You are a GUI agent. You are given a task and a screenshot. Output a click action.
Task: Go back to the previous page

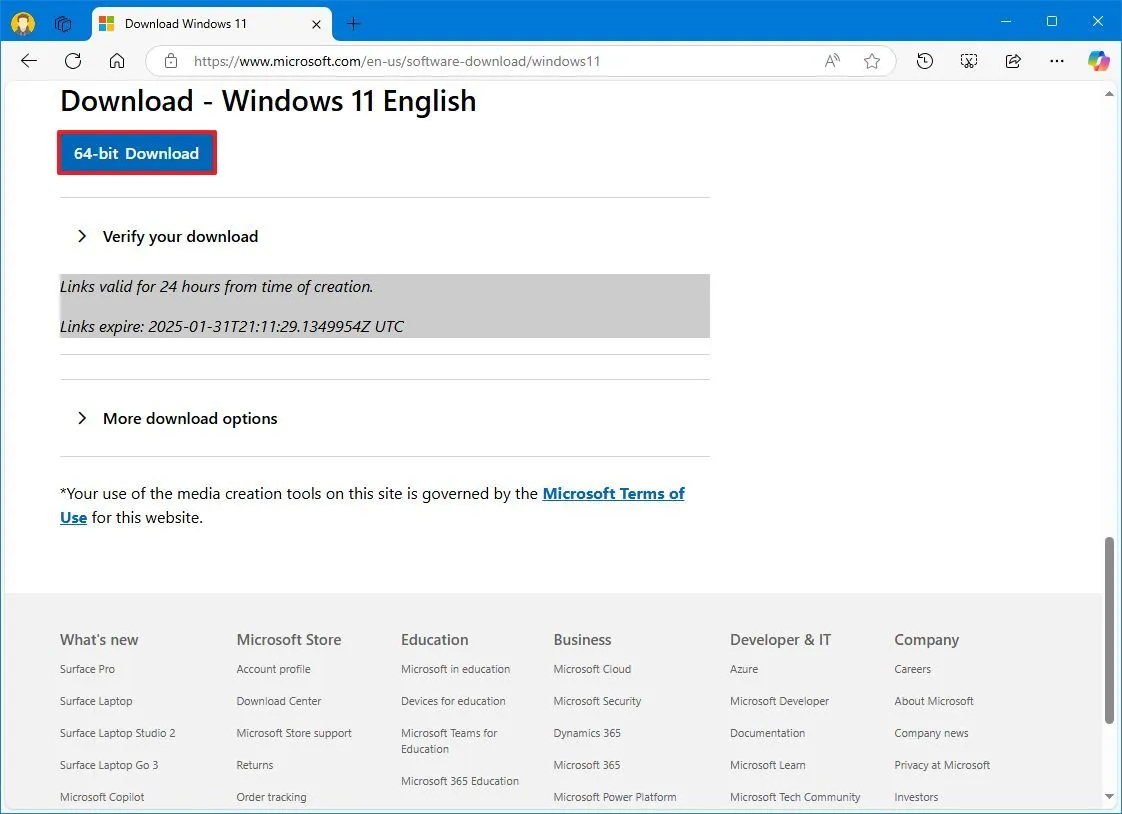click(28, 61)
